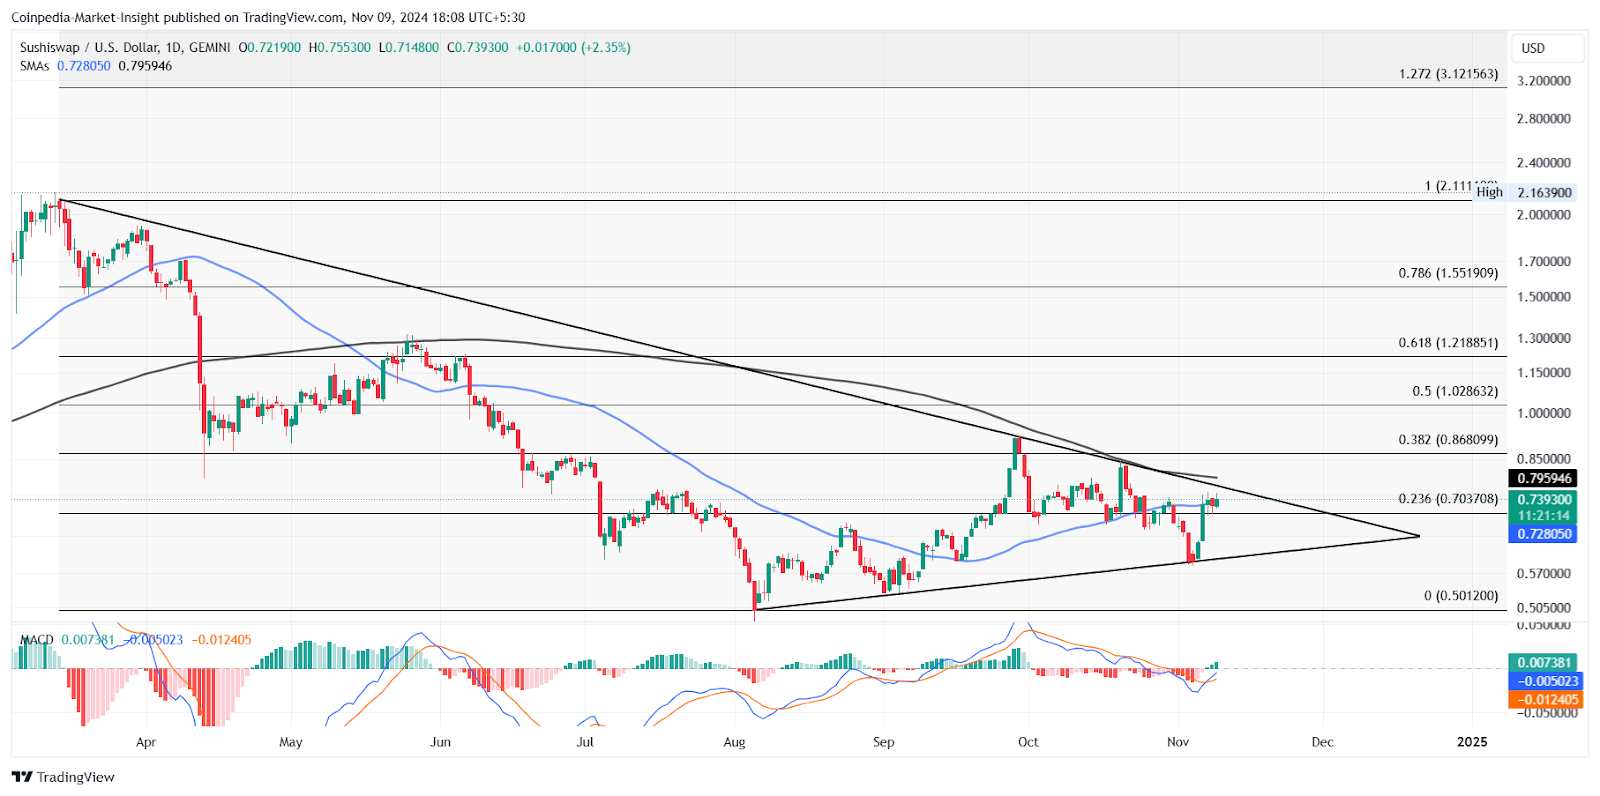The image size is (1600, 796).
Task: Click the 1.700000 price axis label
Action: point(1544,262)
